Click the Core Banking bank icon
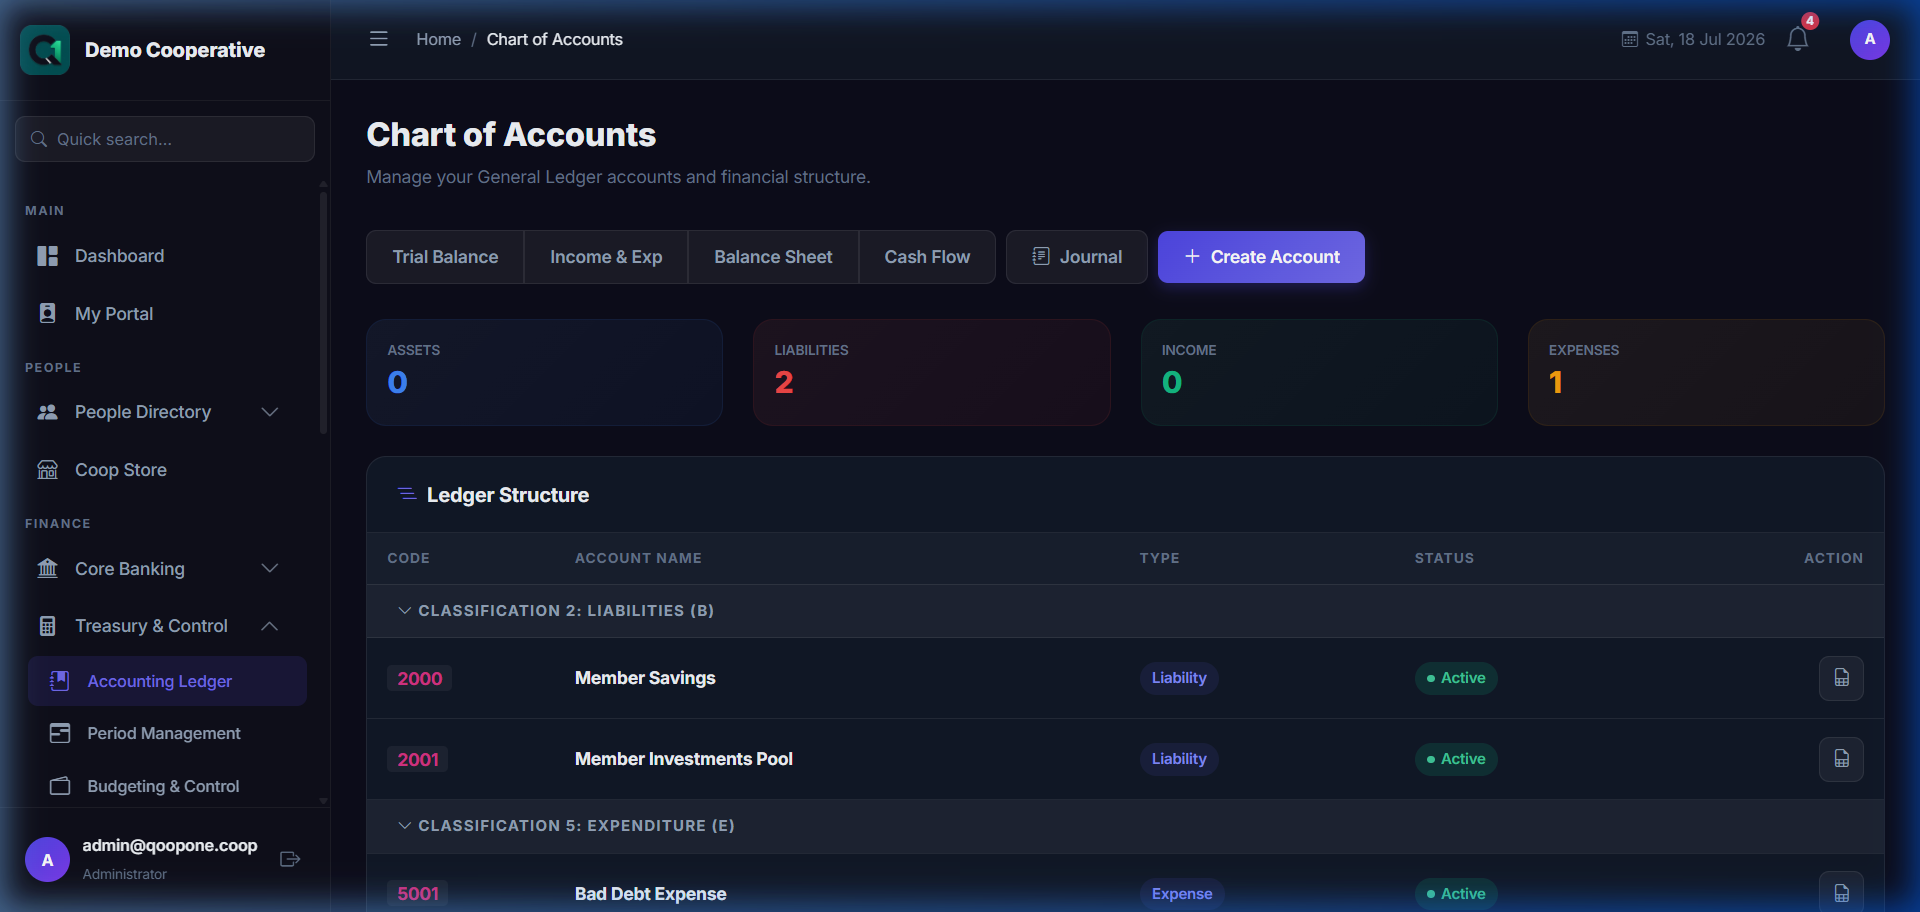The height and width of the screenshot is (912, 1920). pos(47,568)
